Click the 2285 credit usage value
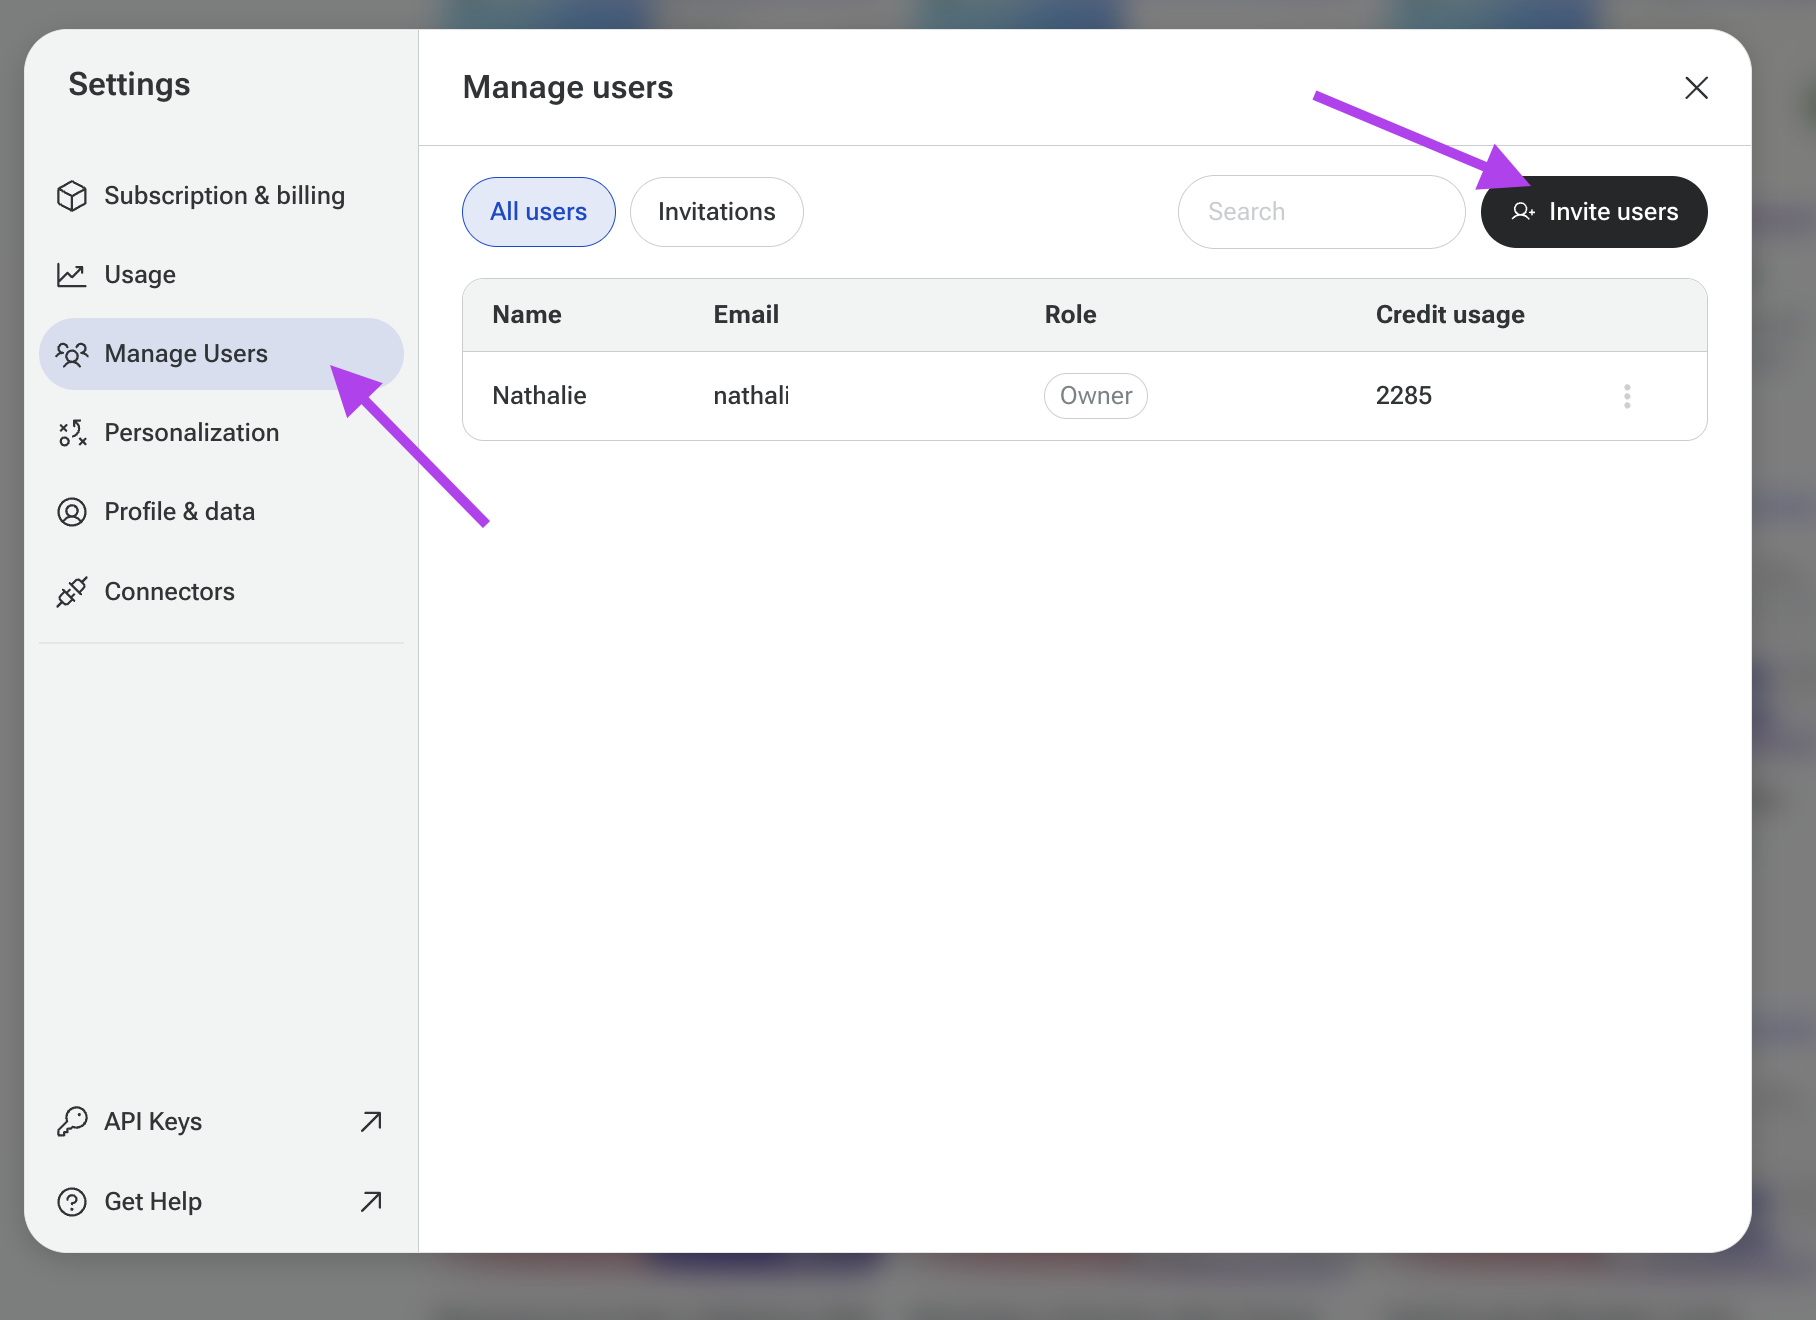The height and width of the screenshot is (1320, 1816). point(1404,396)
